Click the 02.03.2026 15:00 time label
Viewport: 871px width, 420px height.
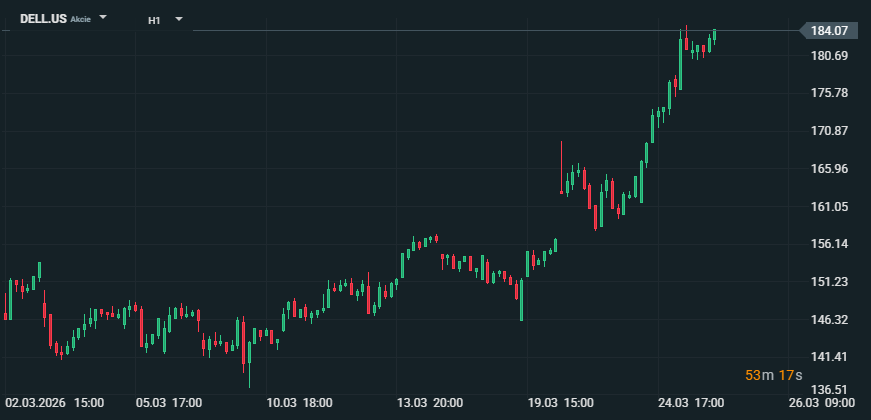55,403
